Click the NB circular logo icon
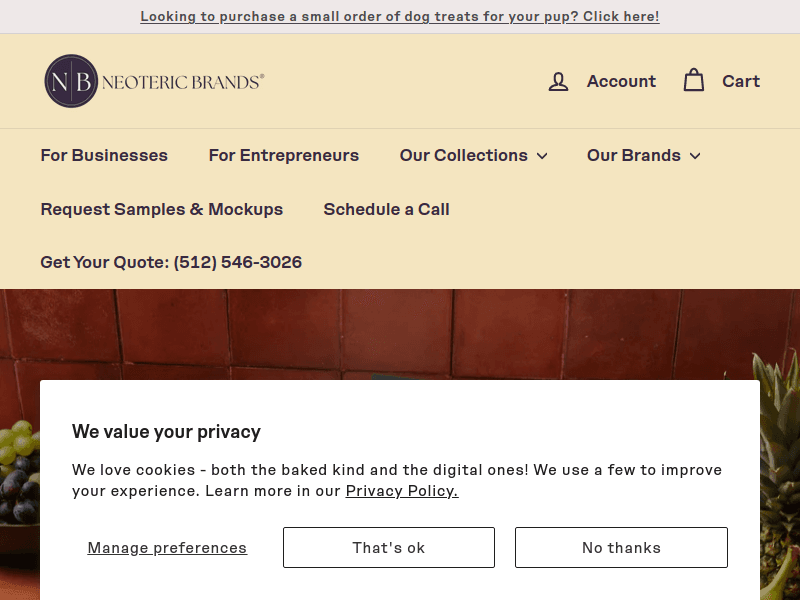 71,81
